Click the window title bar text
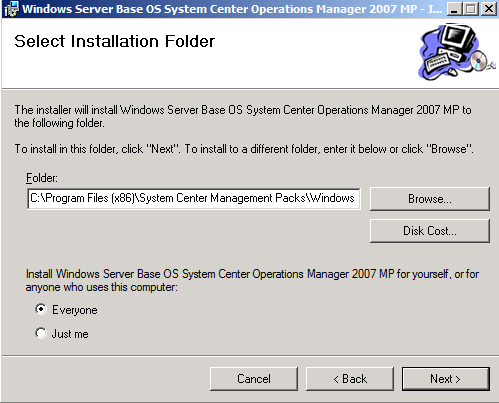The image size is (499, 403). coord(232,9)
